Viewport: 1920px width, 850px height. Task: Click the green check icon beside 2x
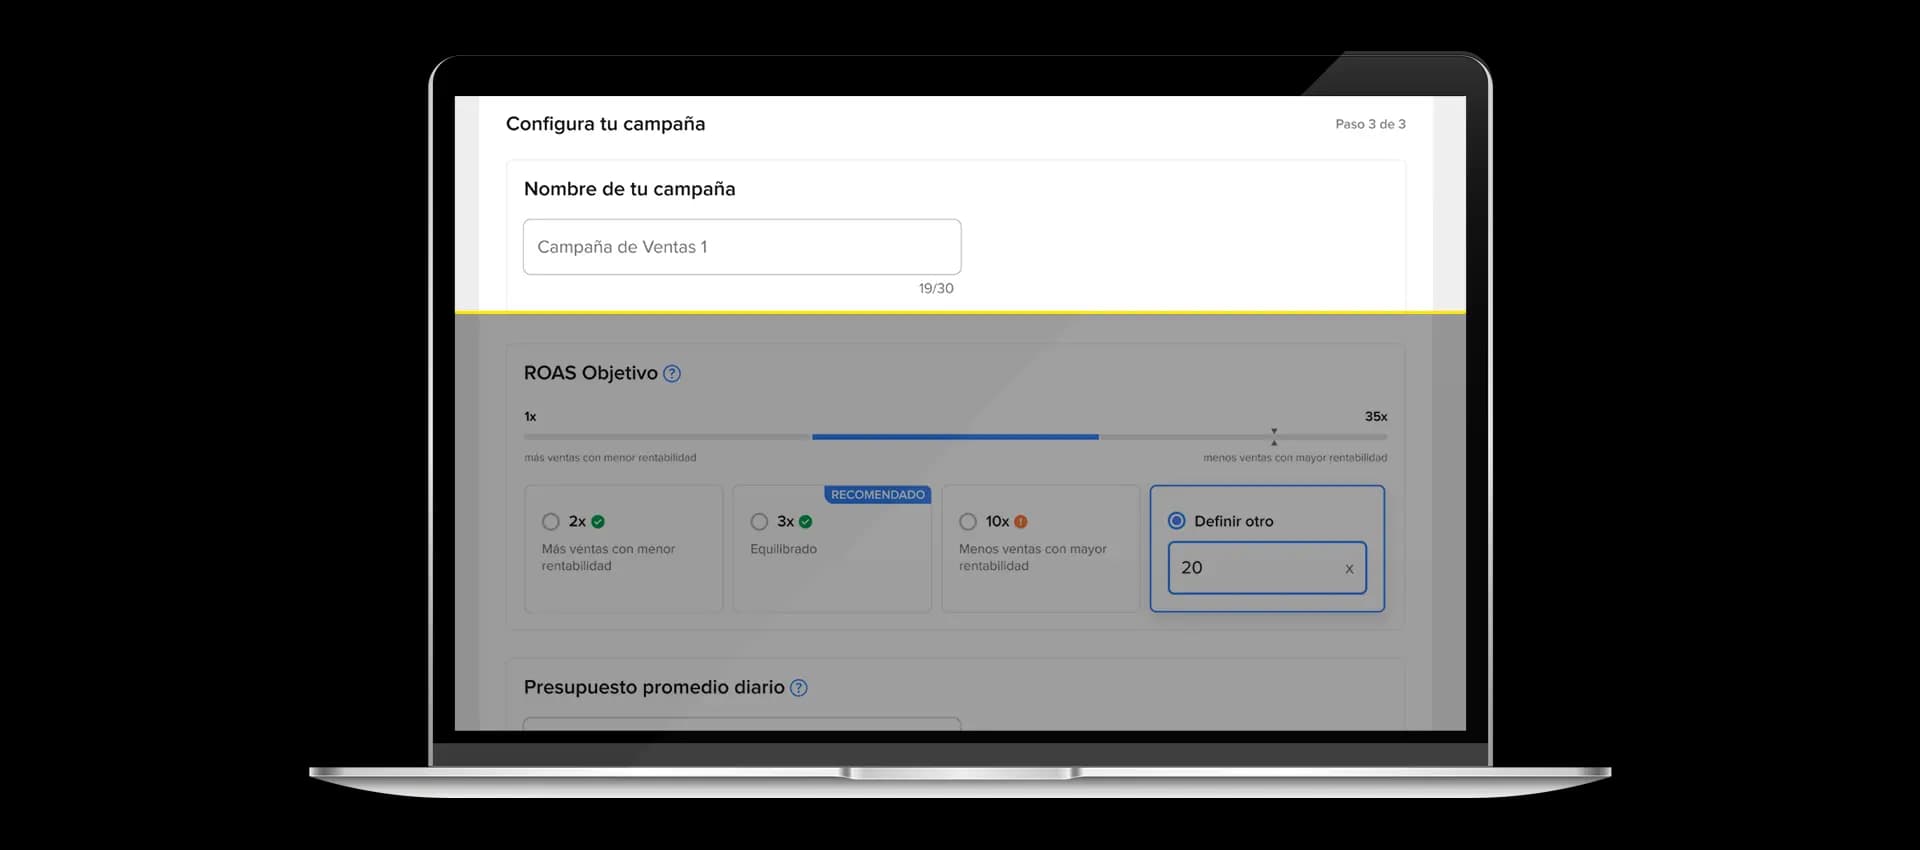point(598,522)
